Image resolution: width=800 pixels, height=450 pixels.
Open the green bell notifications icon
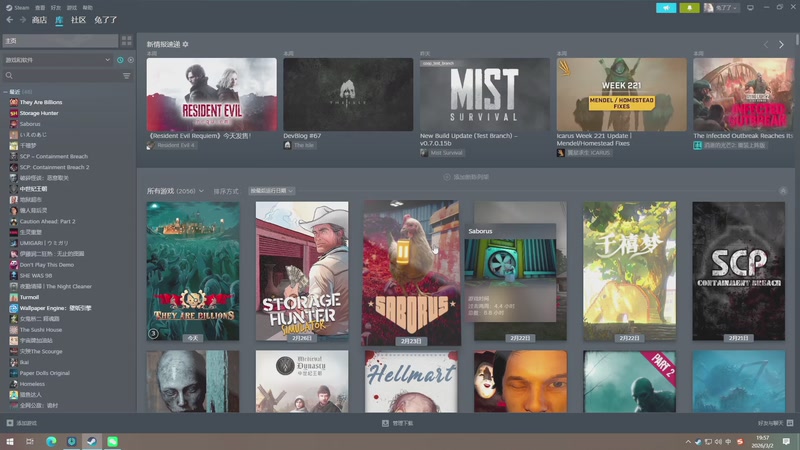click(689, 8)
